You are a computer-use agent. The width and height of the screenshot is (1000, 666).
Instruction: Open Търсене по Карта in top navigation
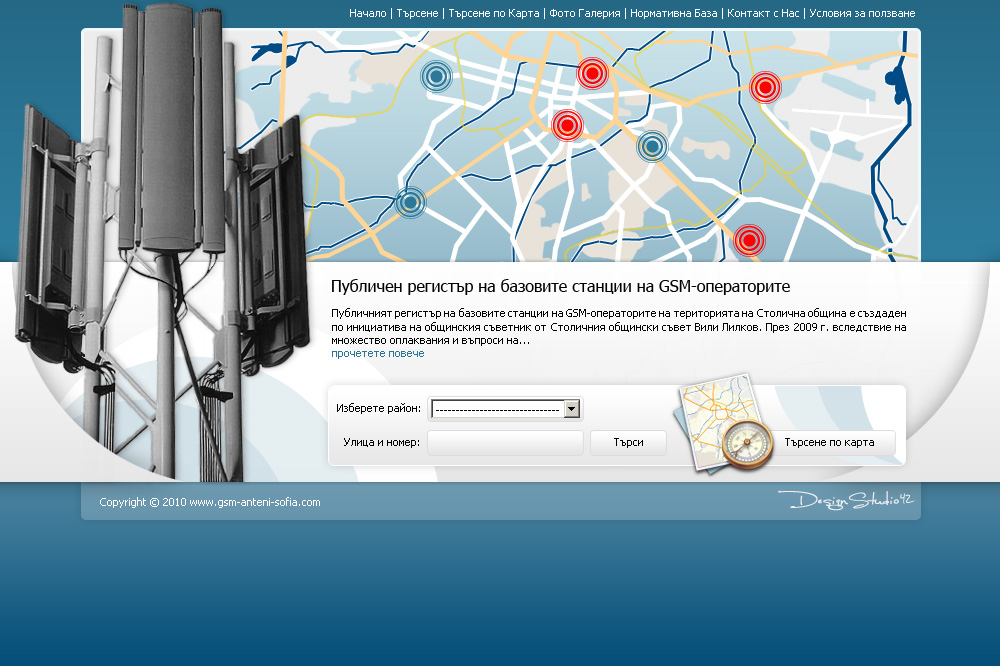(494, 13)
